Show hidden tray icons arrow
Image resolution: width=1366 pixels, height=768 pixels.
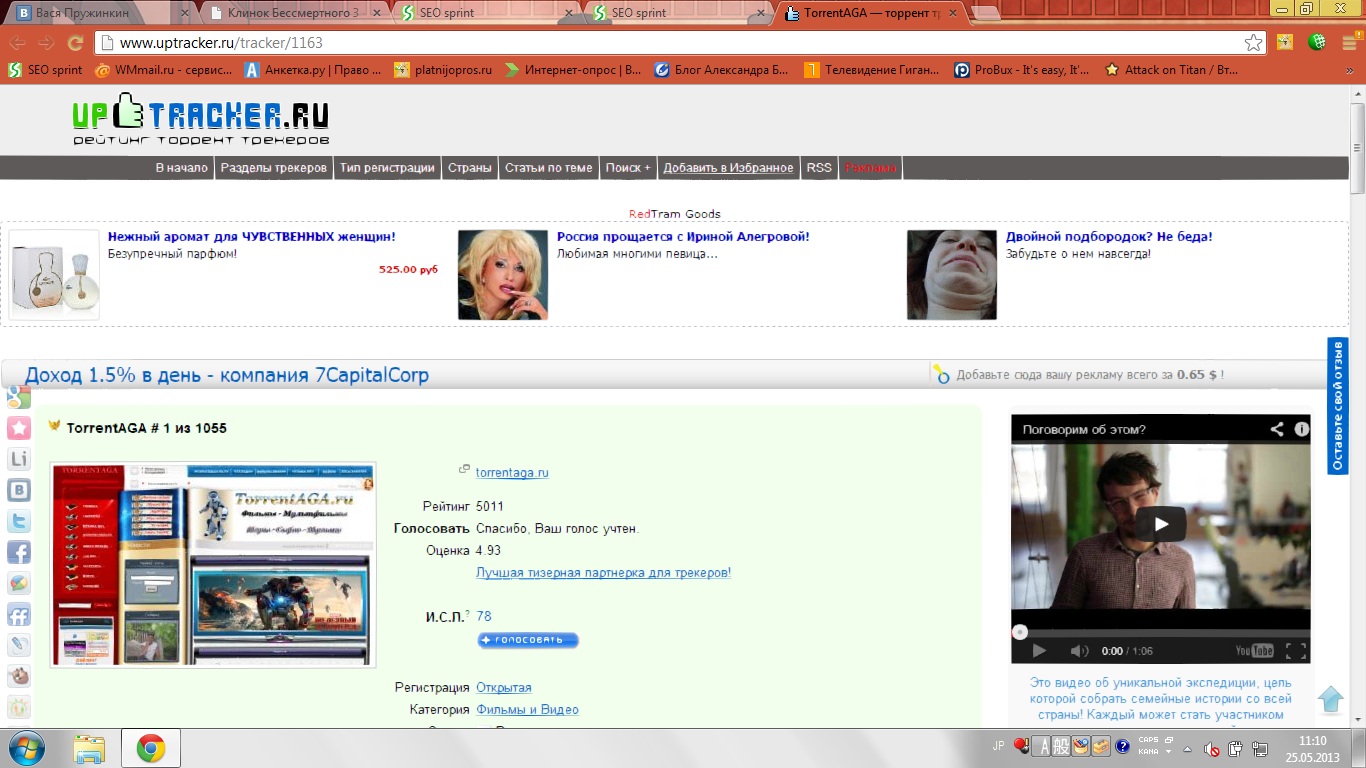click(1187, 748)
